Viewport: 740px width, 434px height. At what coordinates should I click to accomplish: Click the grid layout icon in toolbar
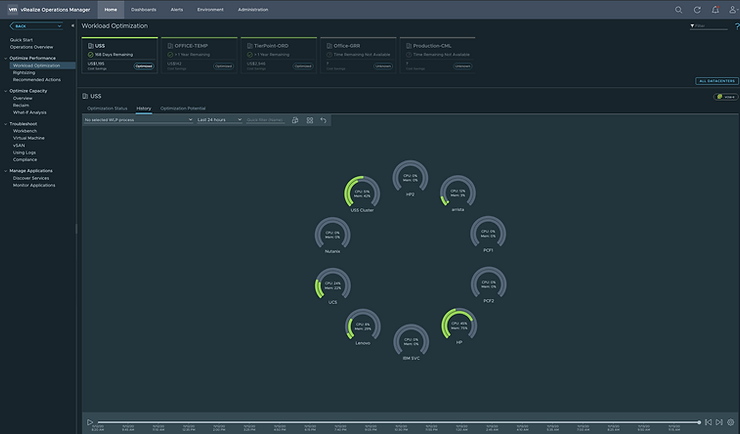click(310, 120)
